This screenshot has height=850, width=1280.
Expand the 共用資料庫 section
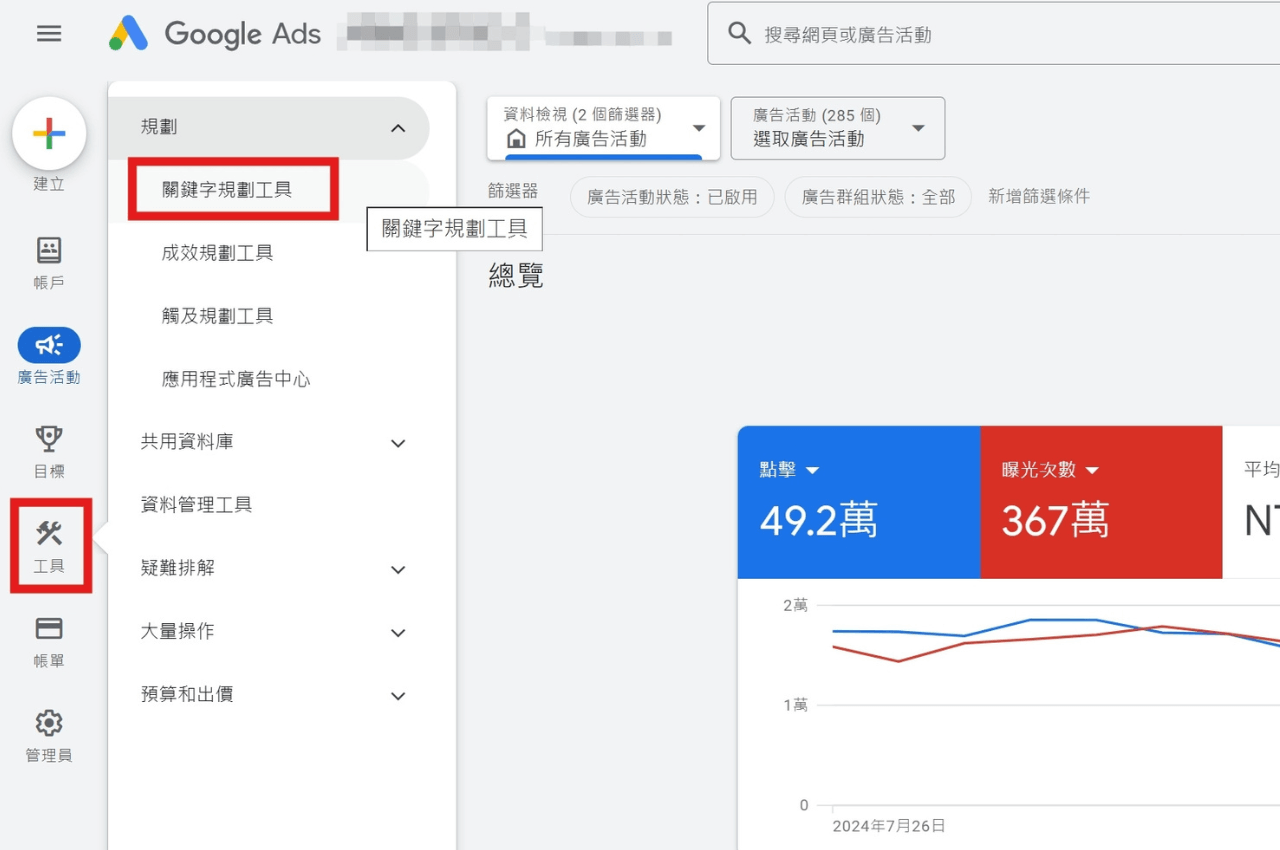coord(398,443)
